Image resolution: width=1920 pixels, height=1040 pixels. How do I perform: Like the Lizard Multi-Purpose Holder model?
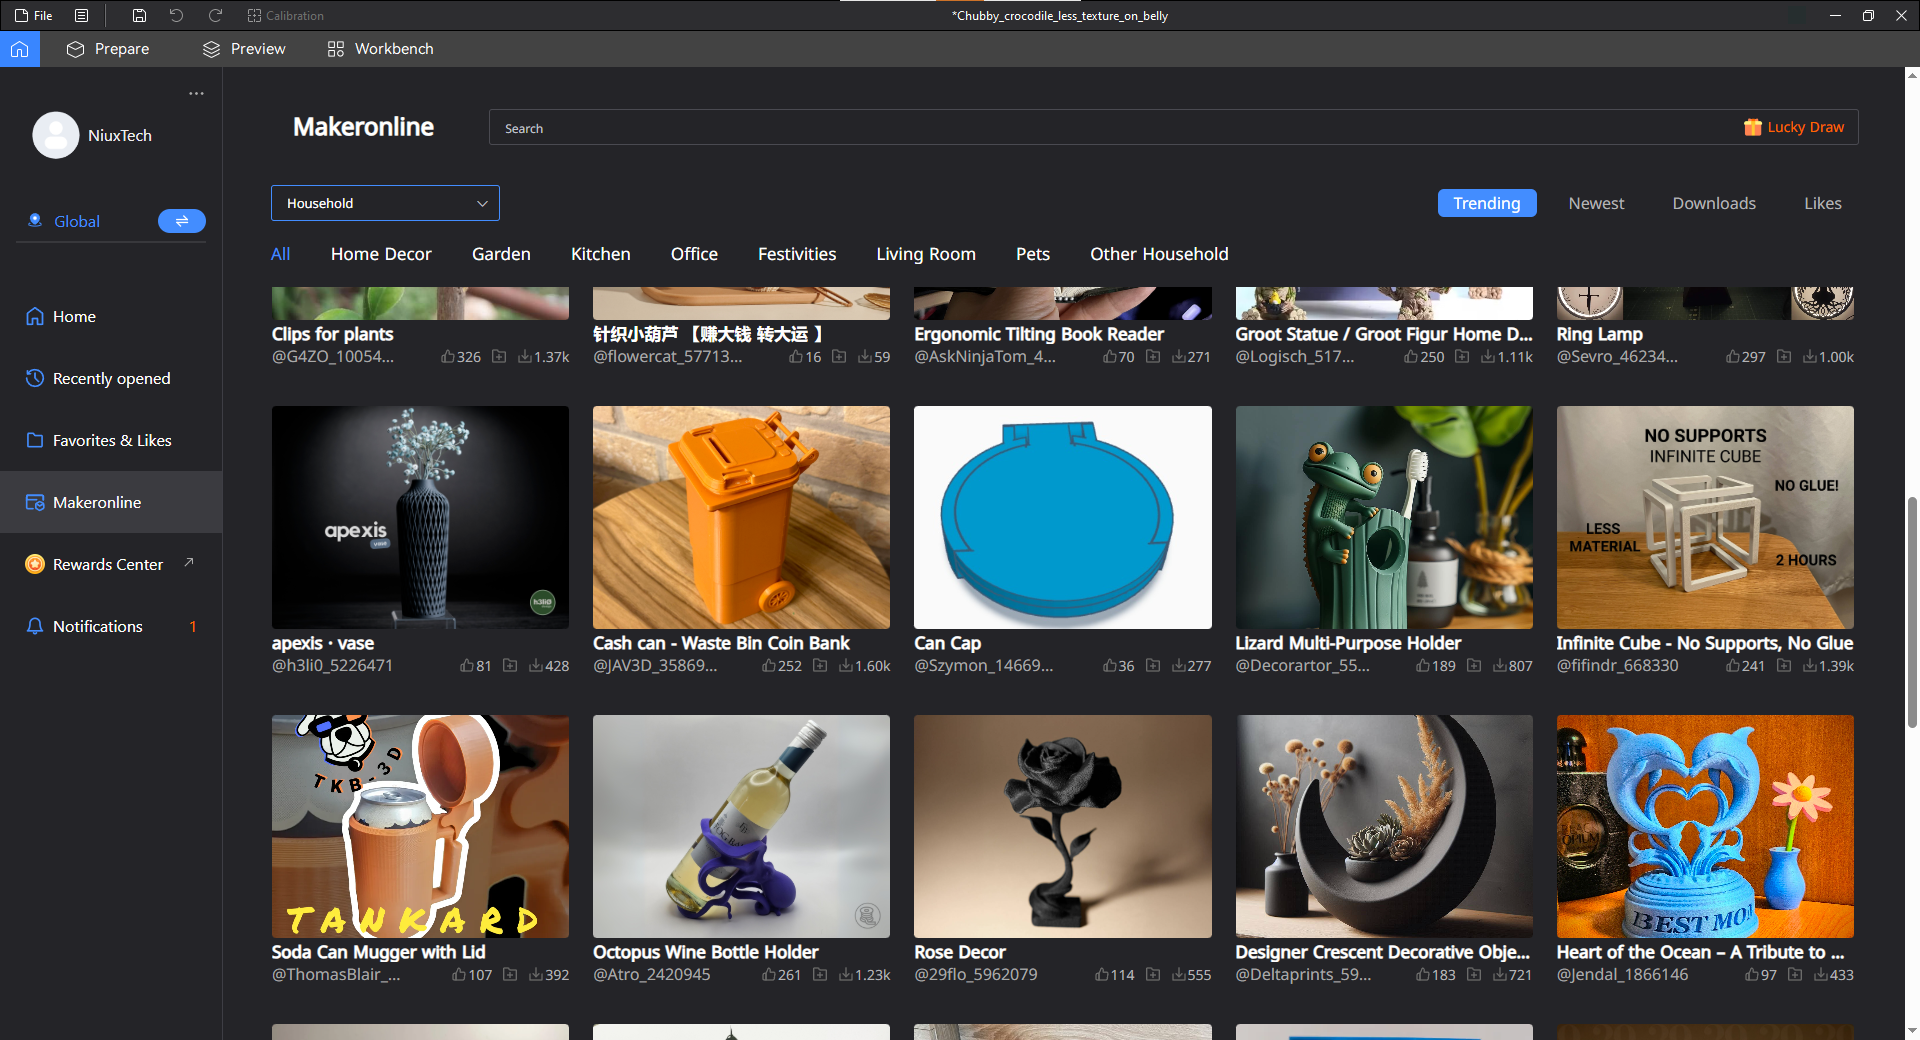pyautogui.click(x=1422, y=665)
